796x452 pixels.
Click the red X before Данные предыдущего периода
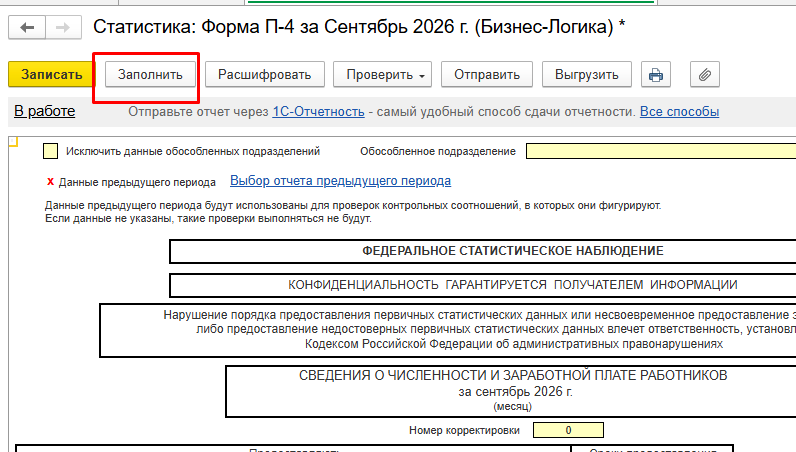(x=50, y=181)
